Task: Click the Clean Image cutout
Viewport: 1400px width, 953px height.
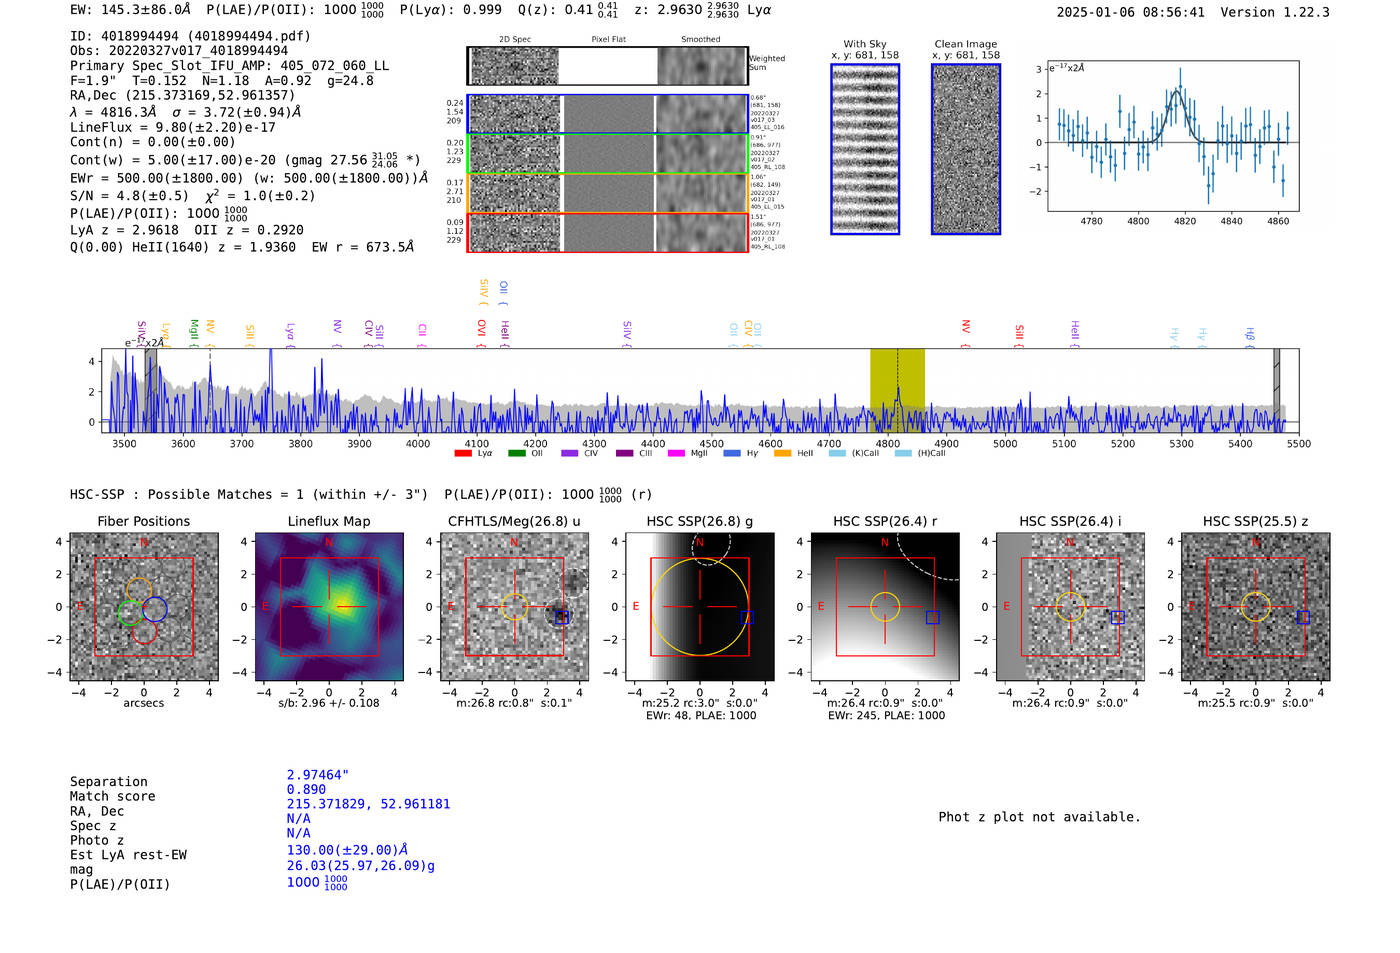Action: tap(966, 149)
